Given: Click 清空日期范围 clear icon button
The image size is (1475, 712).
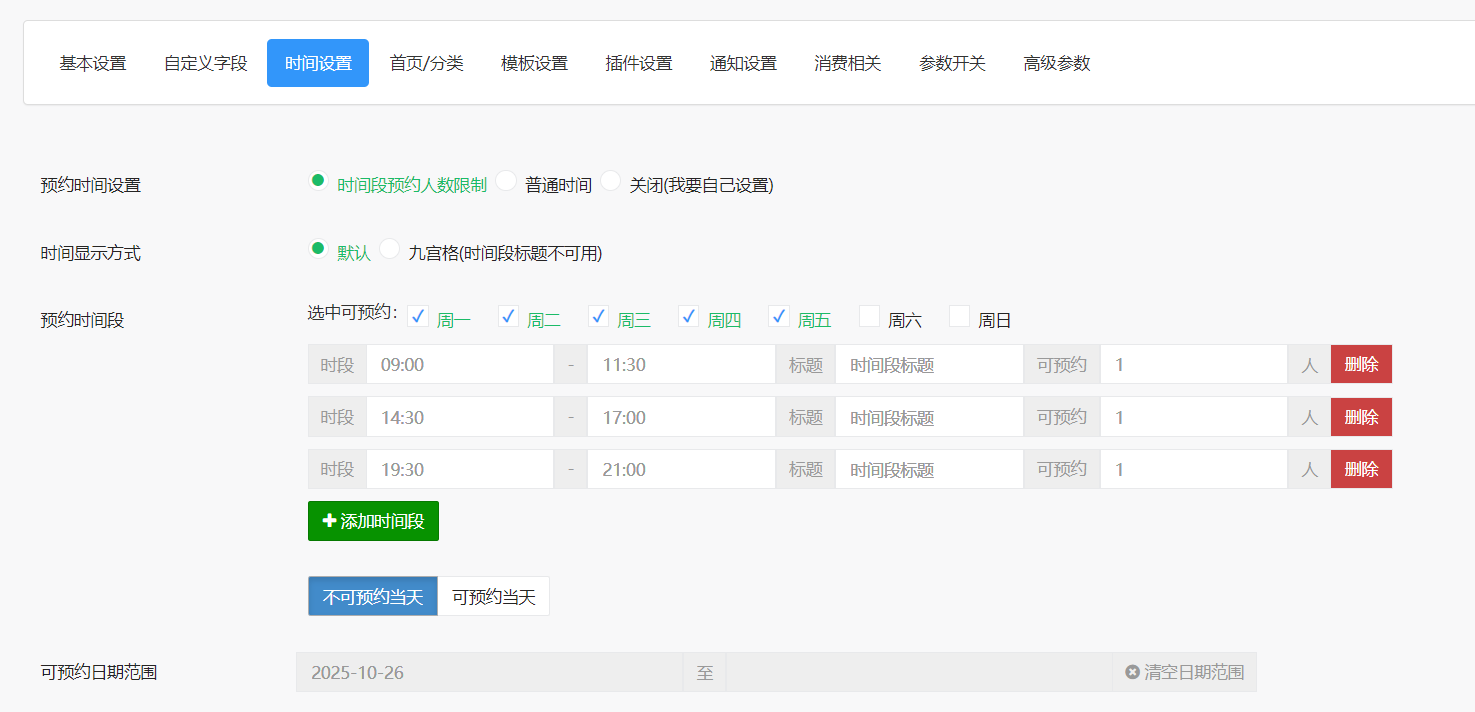Looking at the screenshot, I should [1184, 672].
